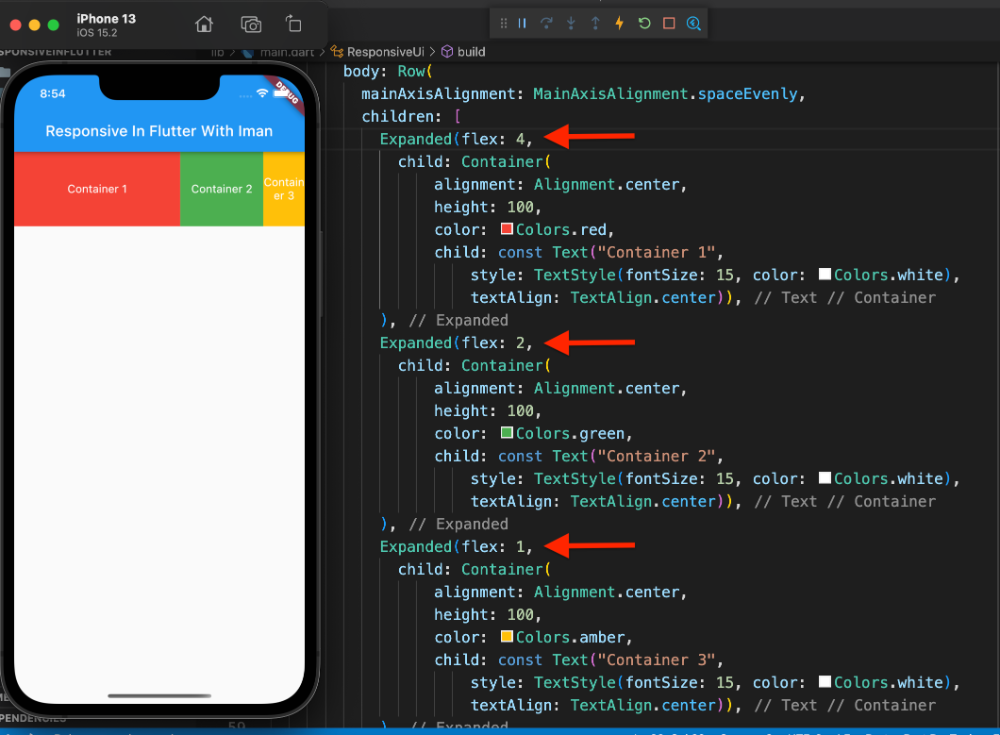This screenshot has height=735, width=1000.
Task: Tap the amber Container 3 box
Action: pyautogui.click(x=284, y=189)
